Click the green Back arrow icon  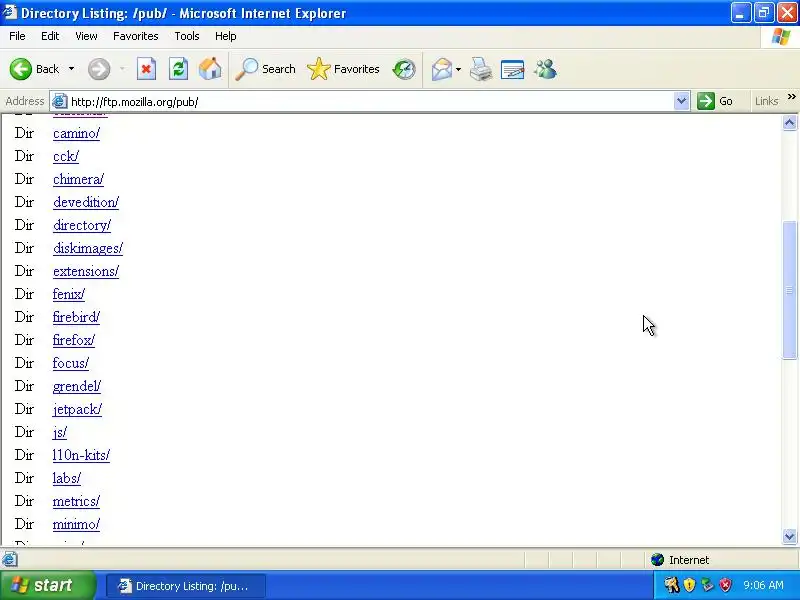click(x=21, y=69)
